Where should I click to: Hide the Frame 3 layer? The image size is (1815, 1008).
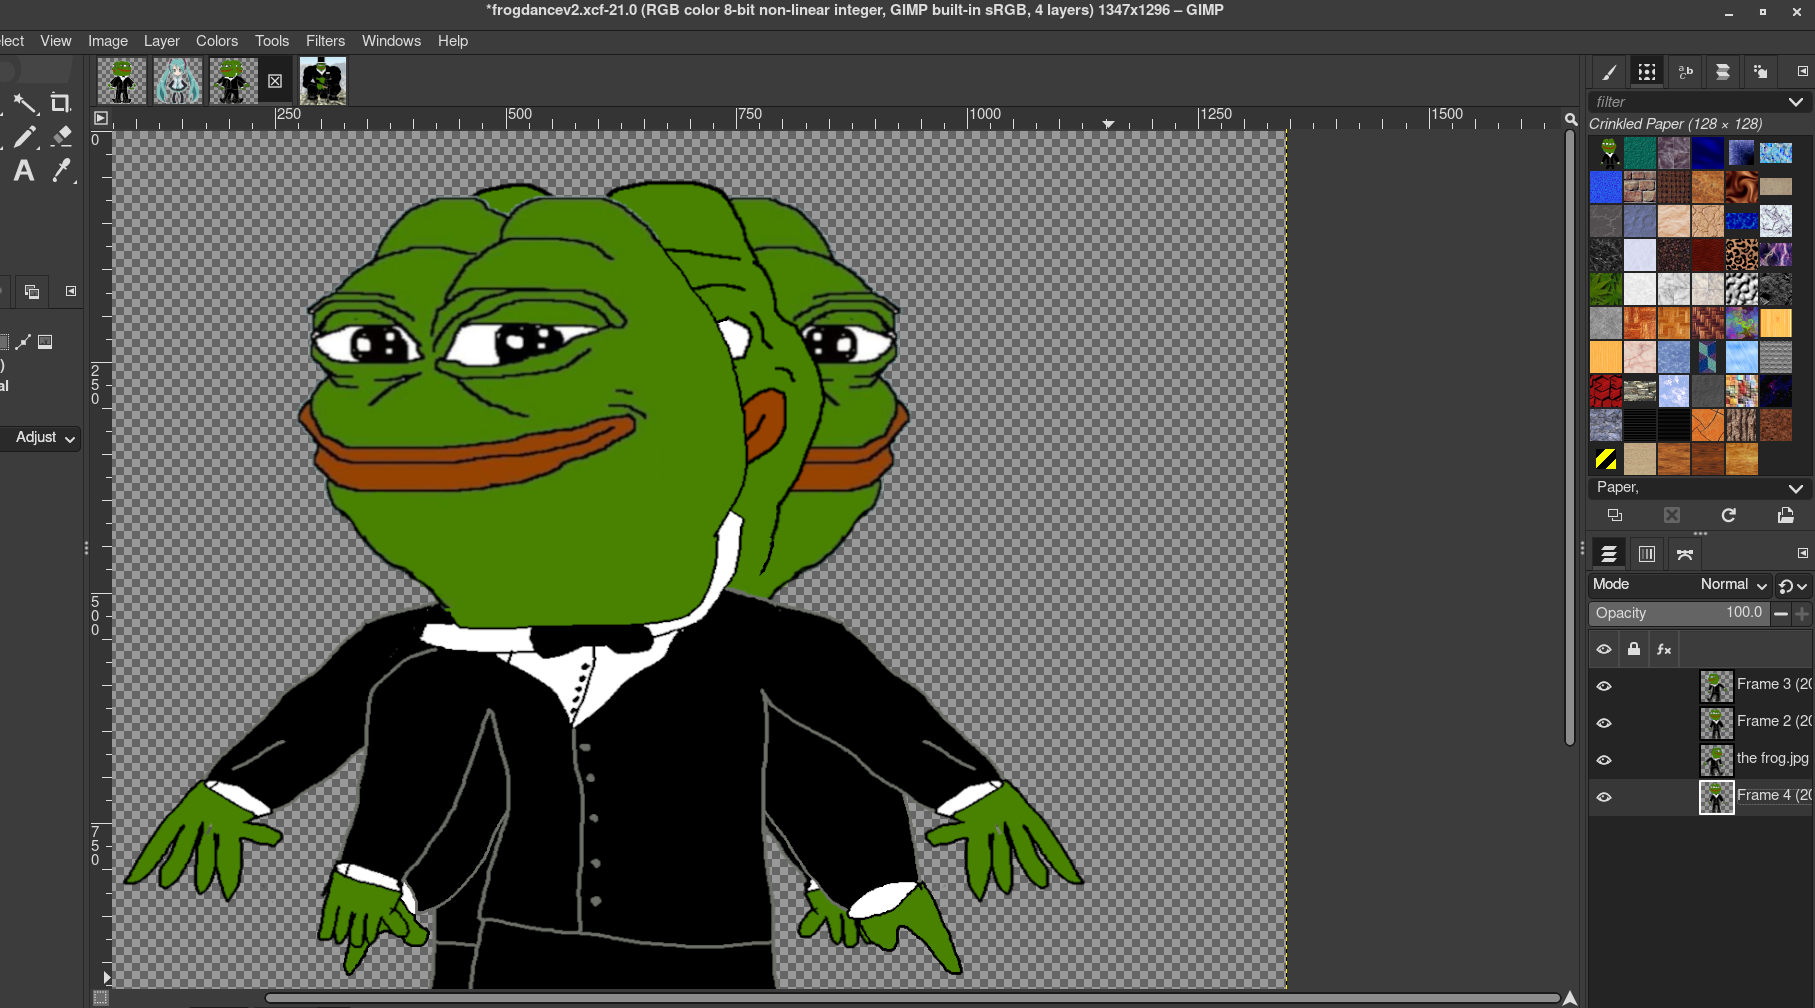[x=1604, y=686]
